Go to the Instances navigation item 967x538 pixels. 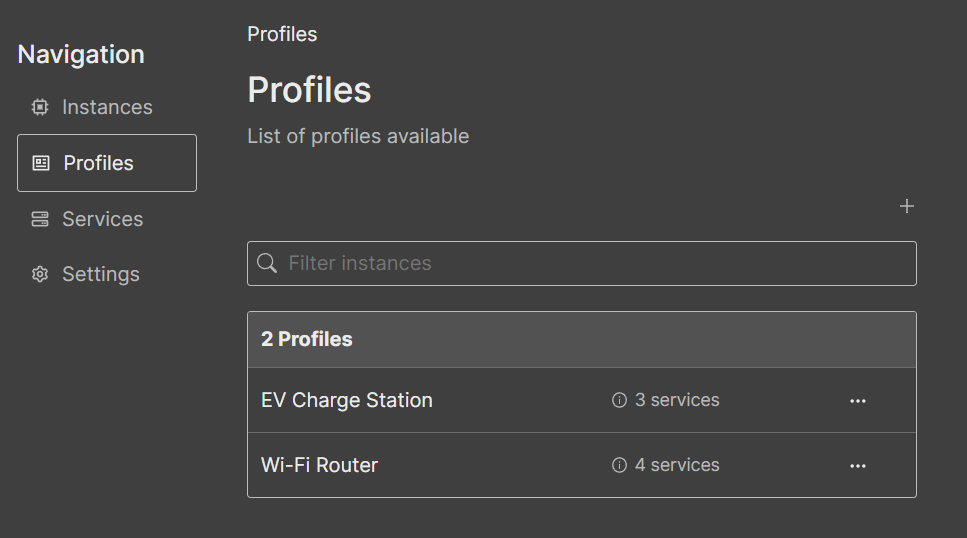(107, 107)
